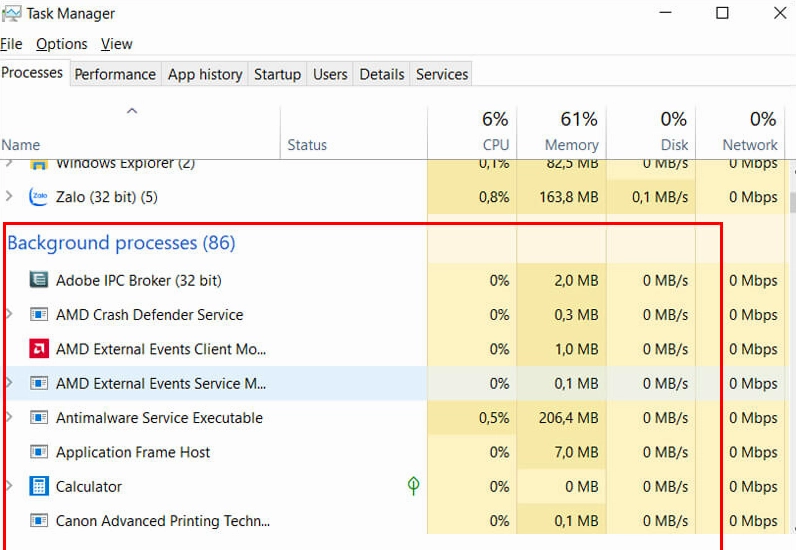Expand the Calculator process entry

pyautogui.click(x=10, y=487)
